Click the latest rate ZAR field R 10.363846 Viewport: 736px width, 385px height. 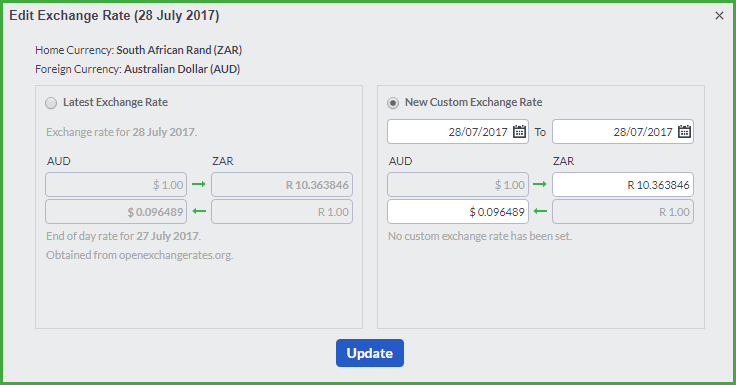(282, 185)
